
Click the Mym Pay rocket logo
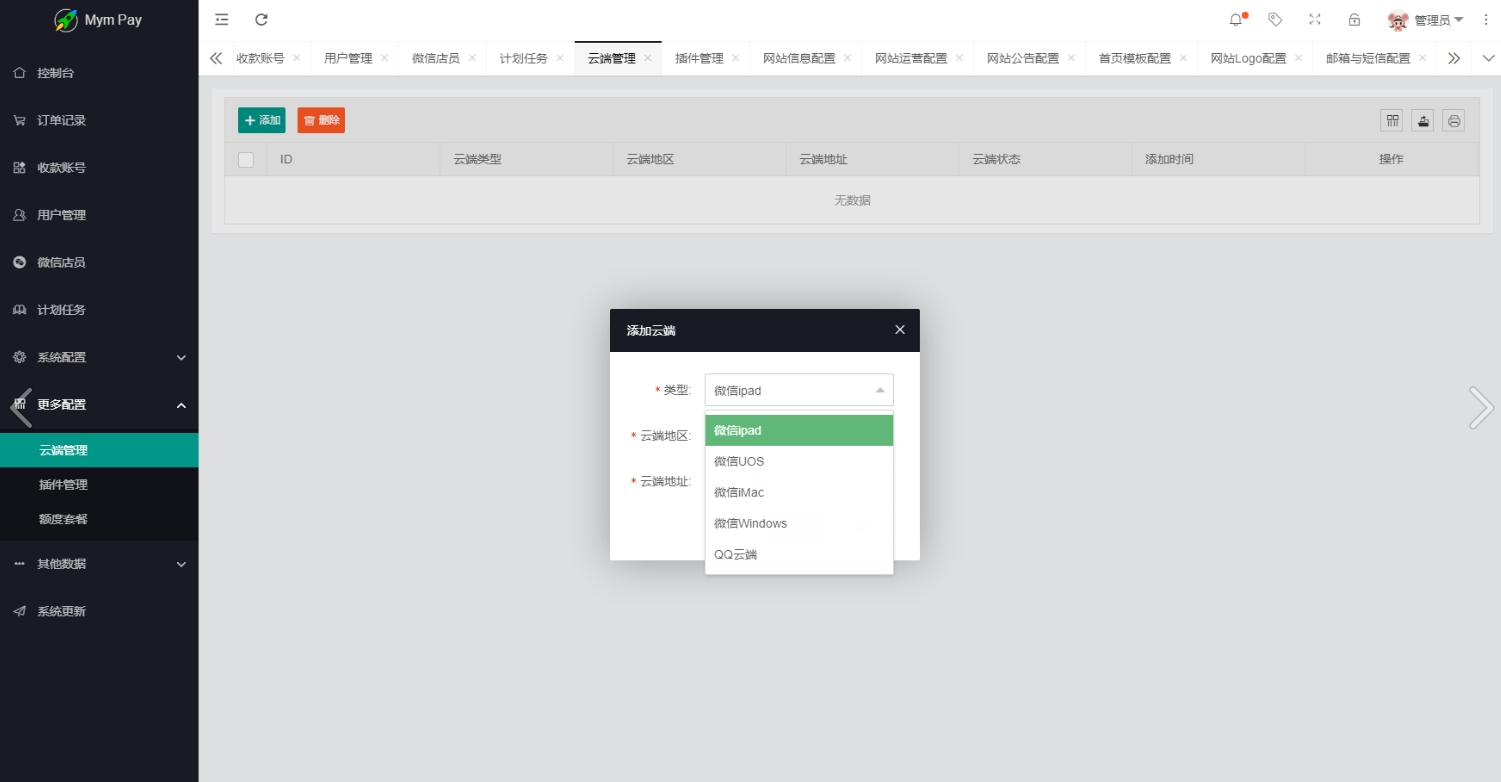[66, 20]
